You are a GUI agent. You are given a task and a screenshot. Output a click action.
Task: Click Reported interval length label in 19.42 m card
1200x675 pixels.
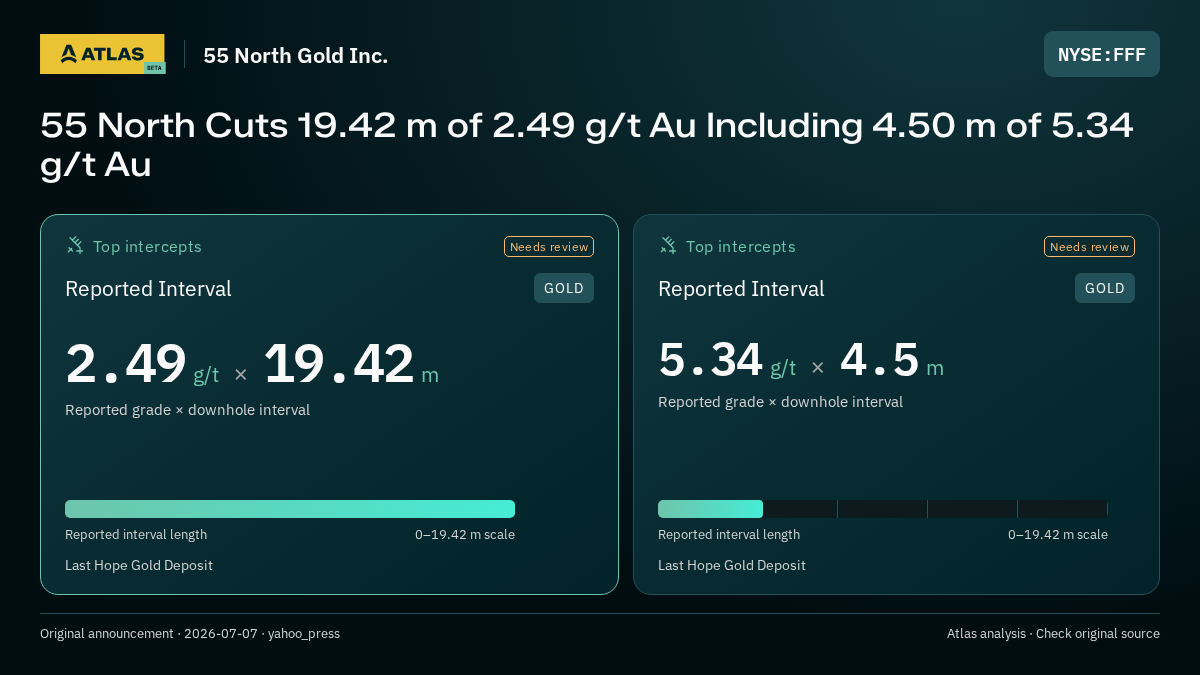tap(136, 535)
